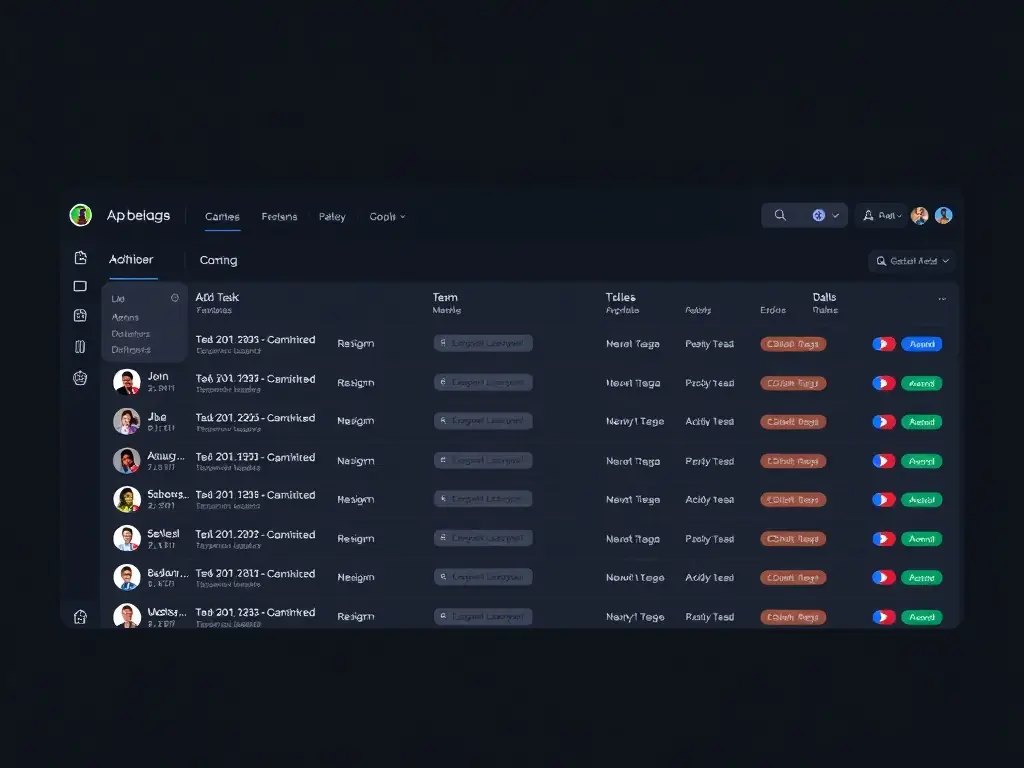
Task: Open the rectangle window icon in sidebar
Action: (81, 286)
